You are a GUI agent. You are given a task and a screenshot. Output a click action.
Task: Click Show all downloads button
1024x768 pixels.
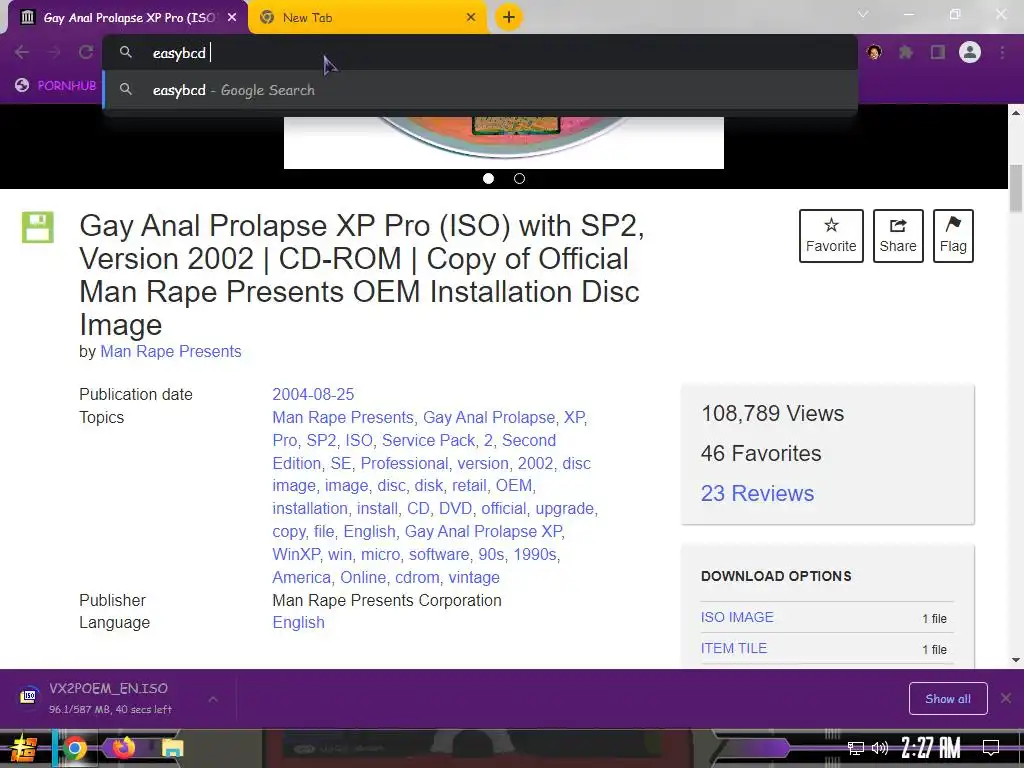[x=948, y=699]
